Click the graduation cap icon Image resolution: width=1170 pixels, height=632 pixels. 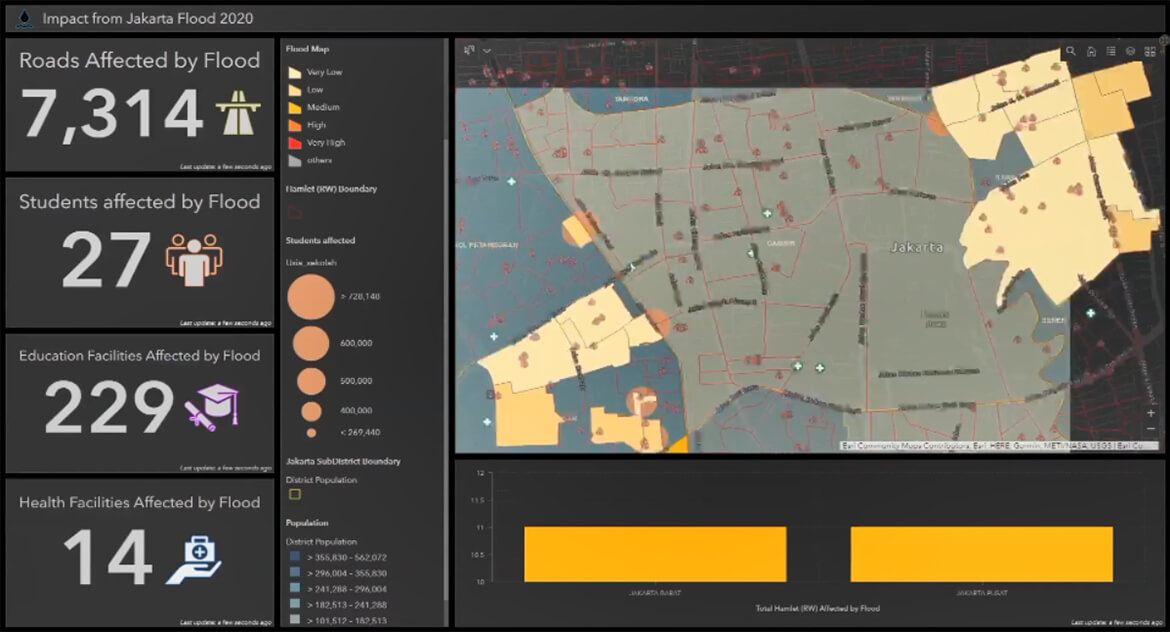coord(213,407)
